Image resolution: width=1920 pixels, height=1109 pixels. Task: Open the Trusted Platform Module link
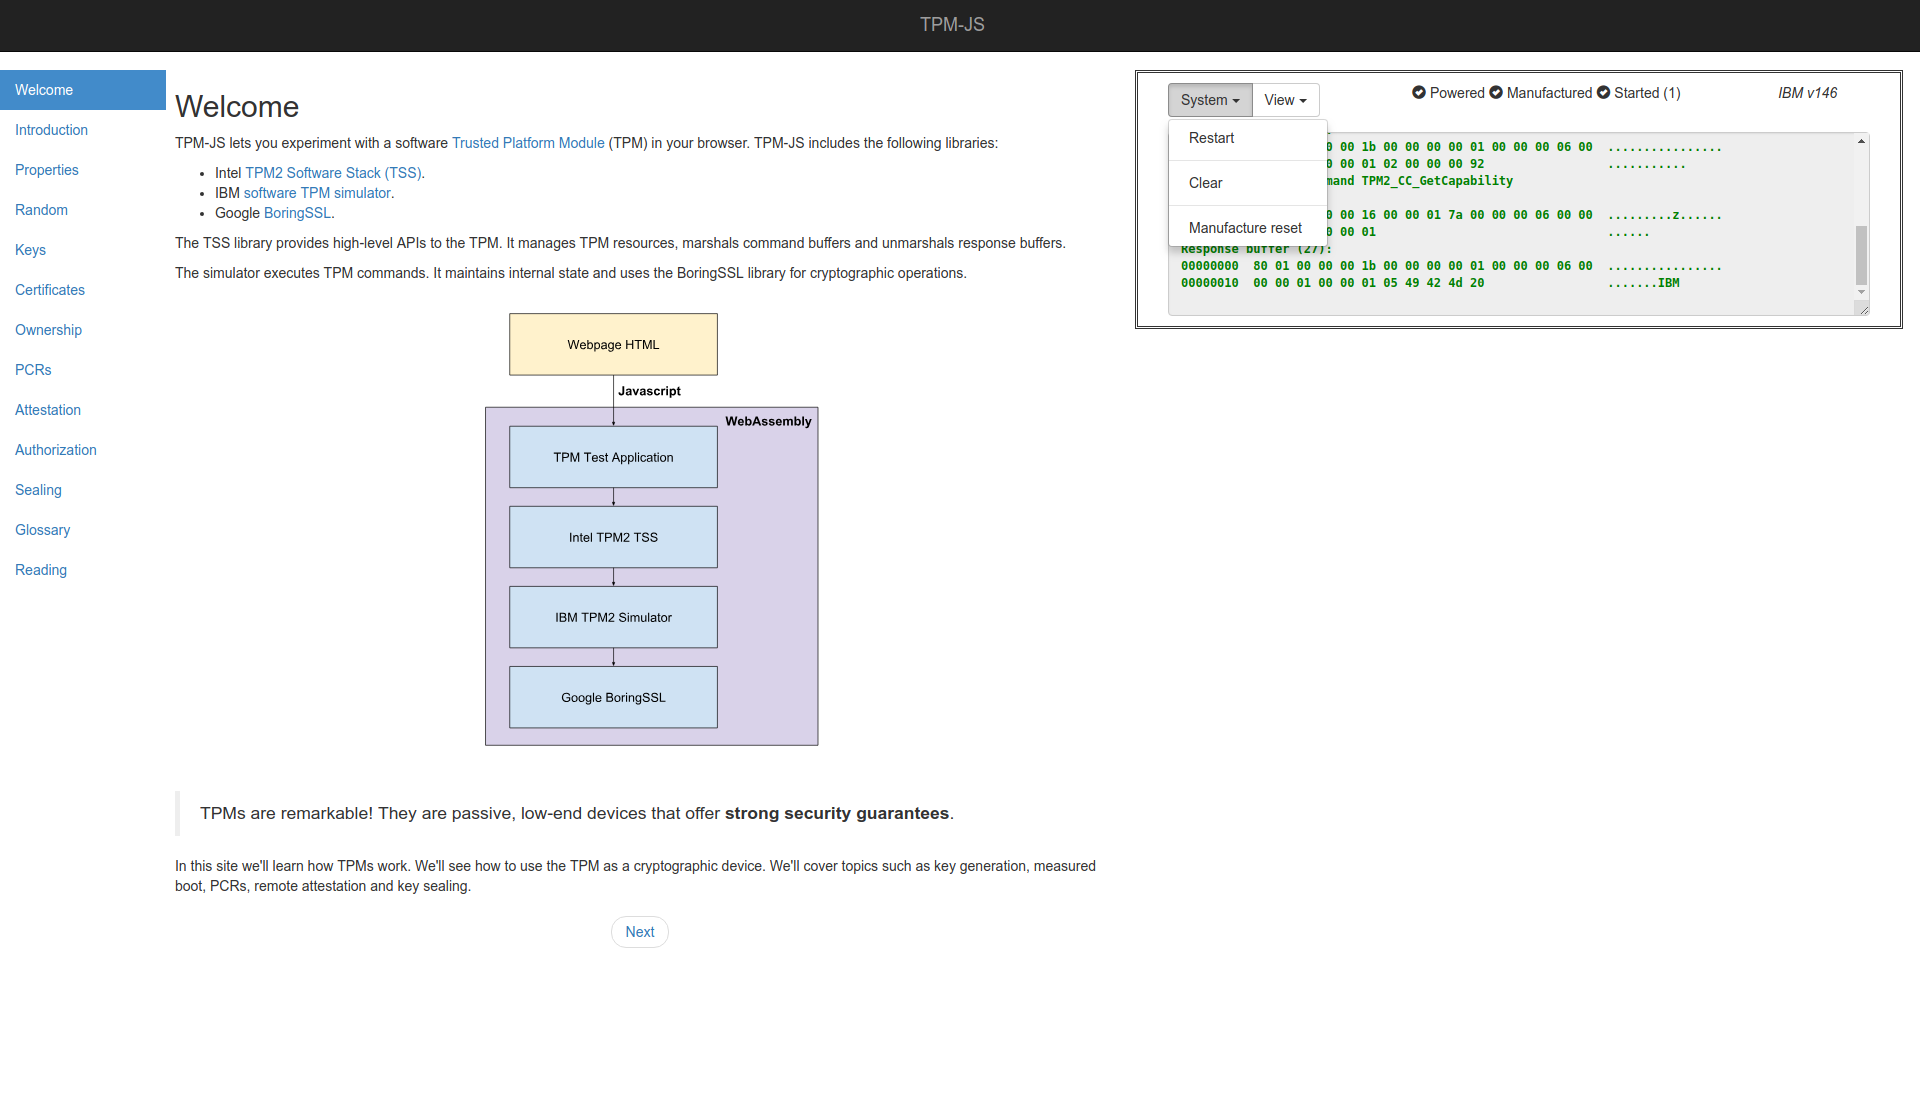pyautogui.click(x=528, y=143)
